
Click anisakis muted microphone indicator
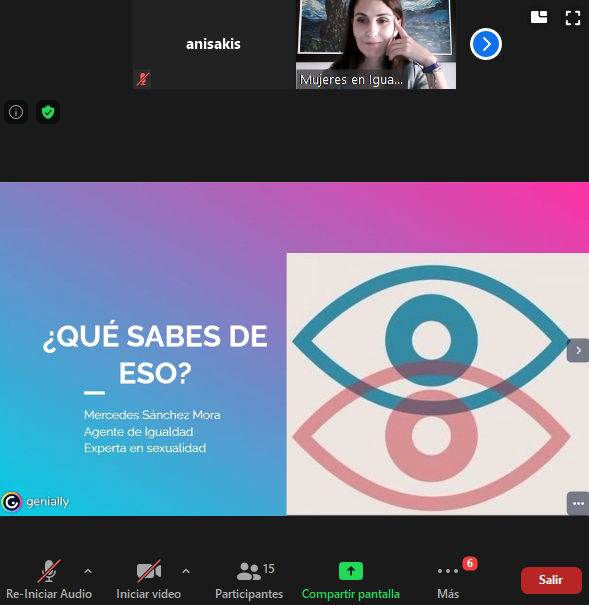[x=143, y=79]
